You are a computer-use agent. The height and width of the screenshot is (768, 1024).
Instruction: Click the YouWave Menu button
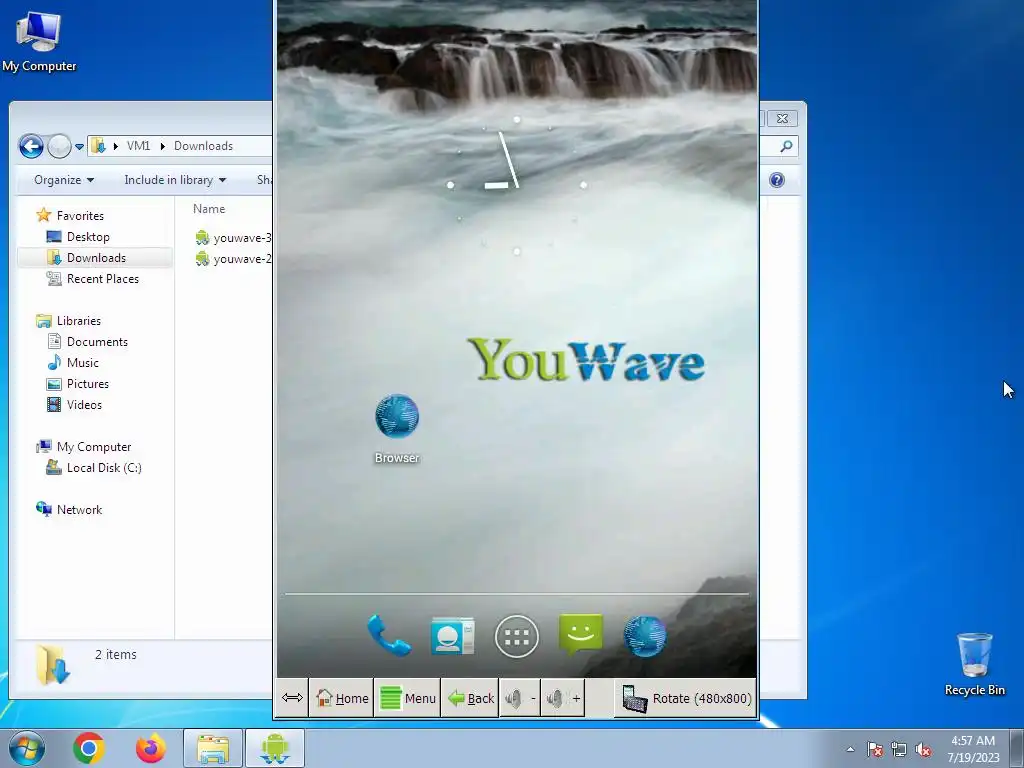coord(408,698)
